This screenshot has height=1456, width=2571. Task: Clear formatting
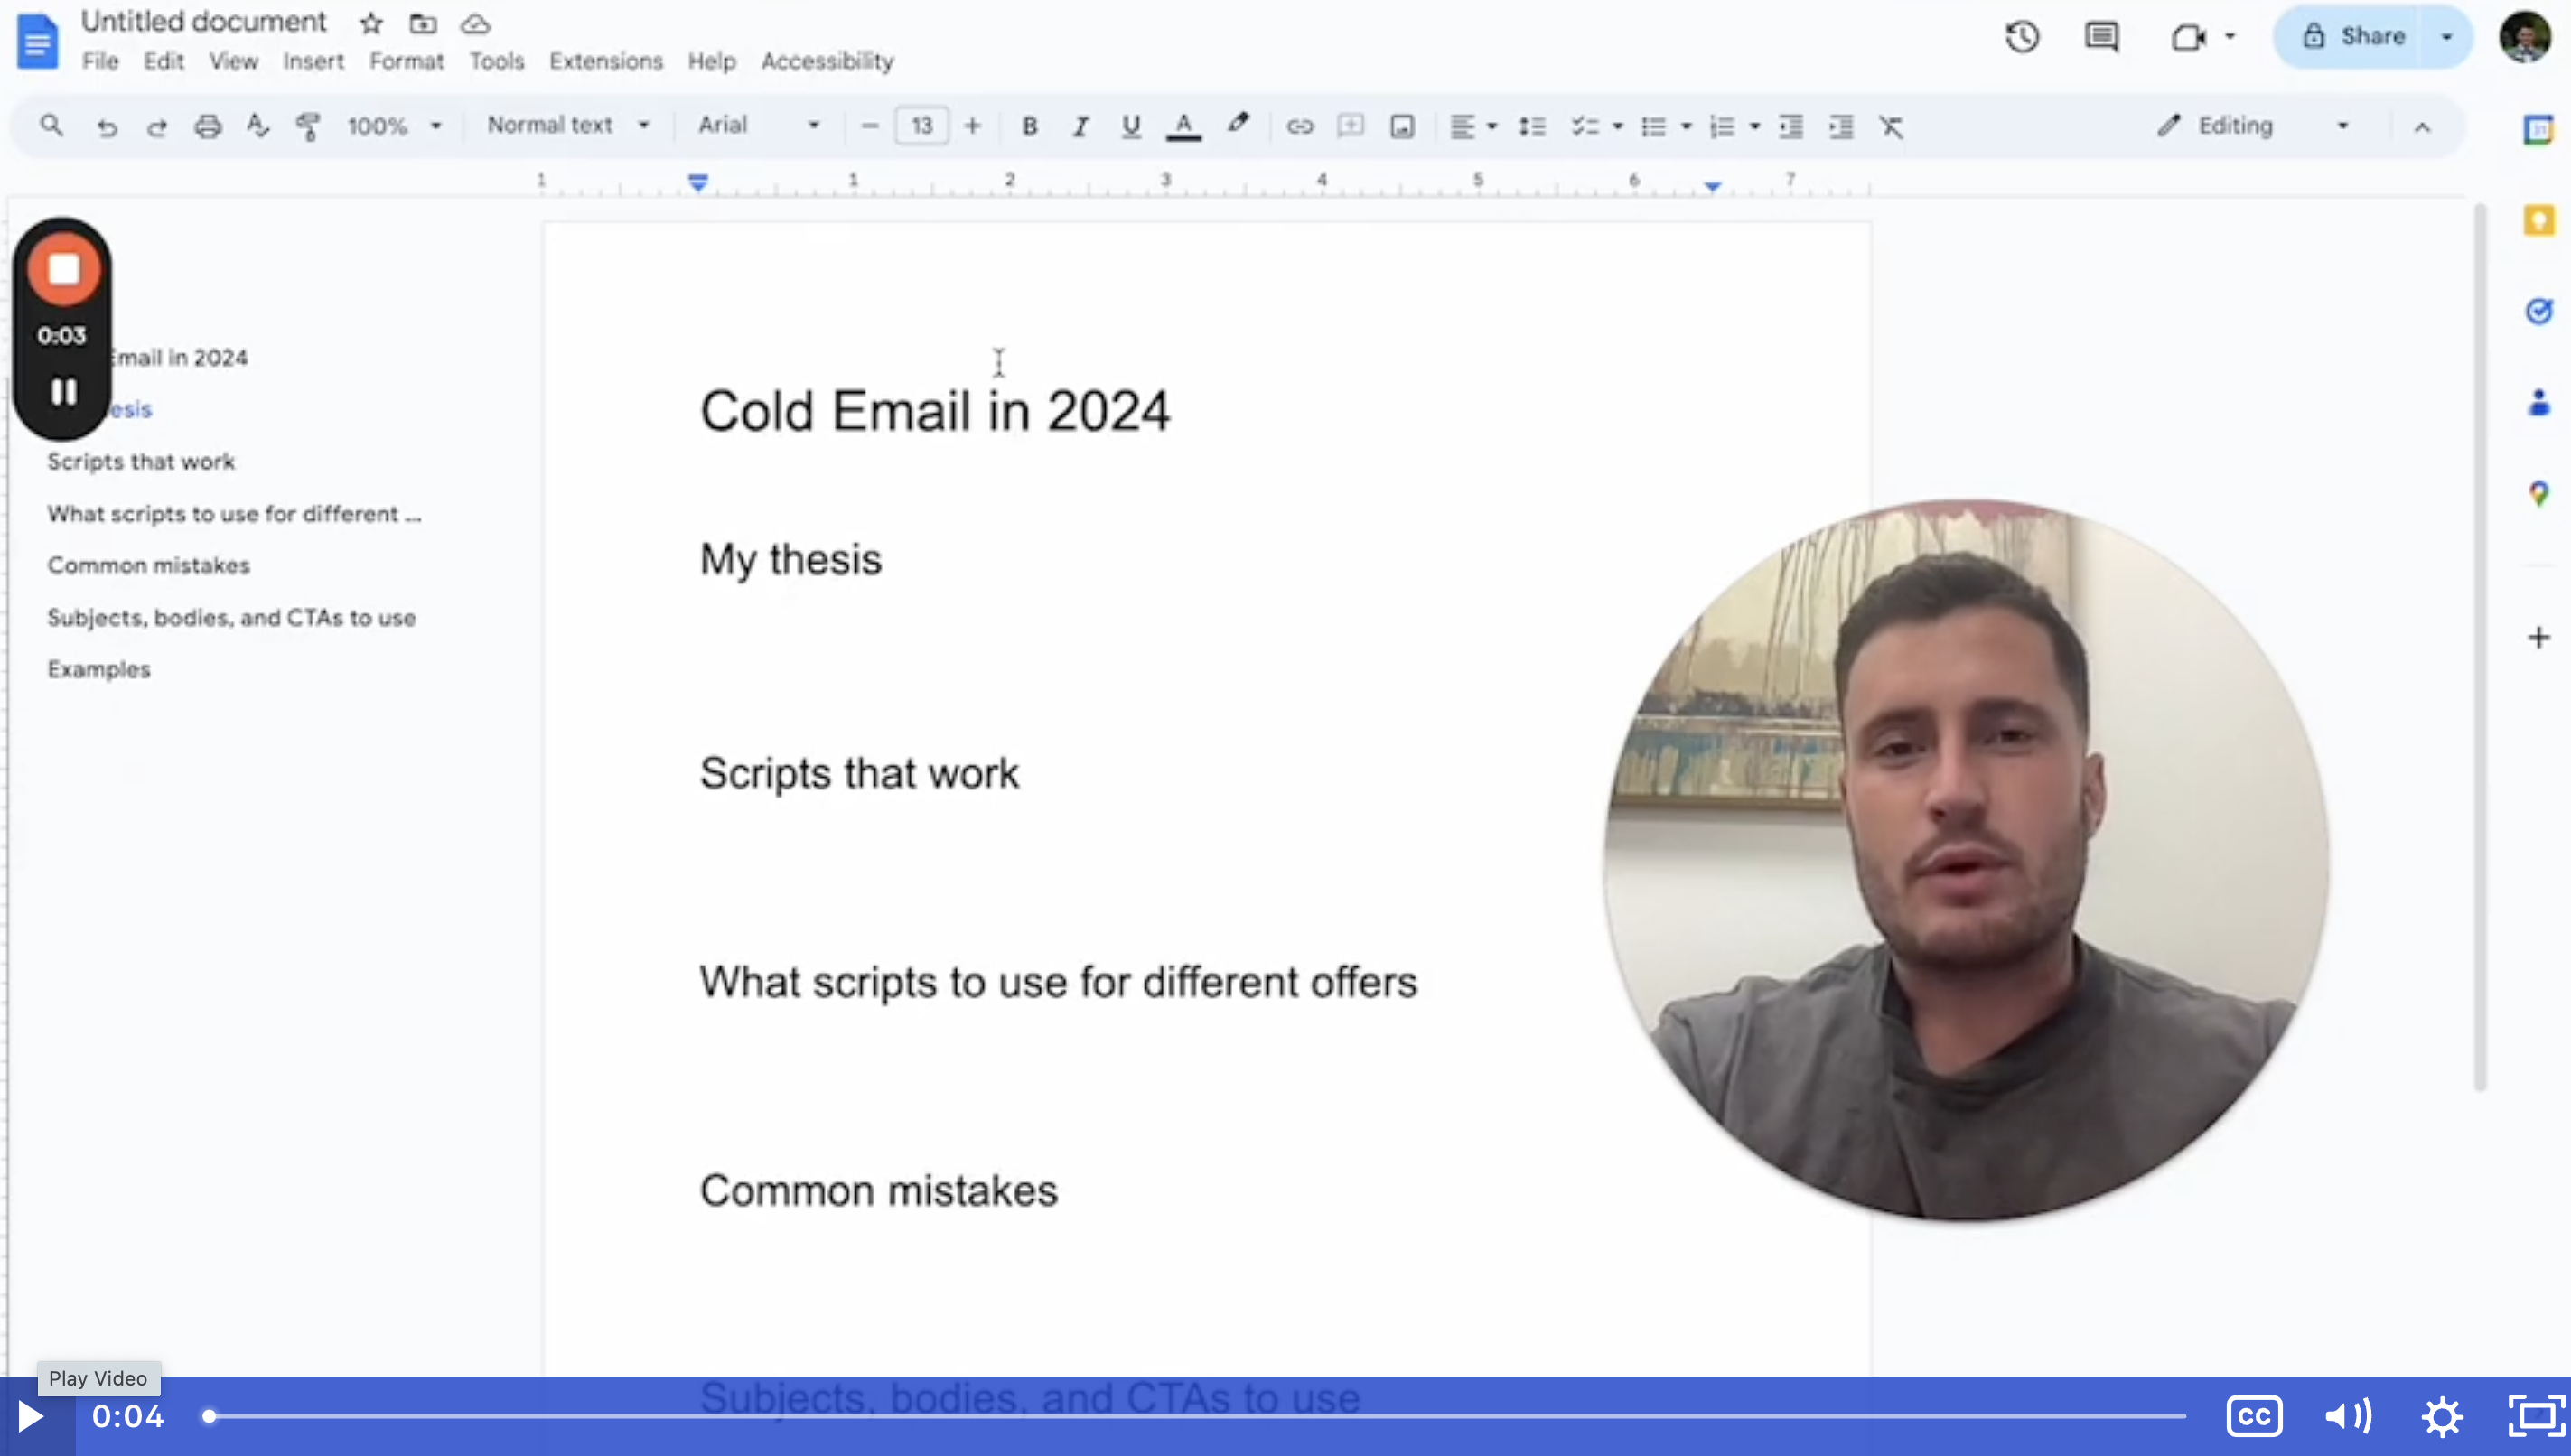click(x=1891, y=126)
